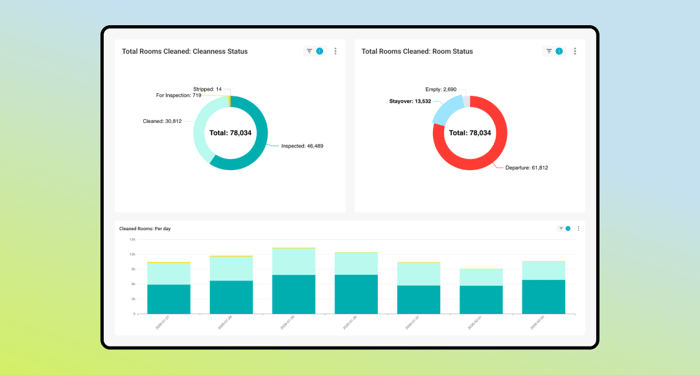The height and width of the screenshot is (375, 700).
Task: Select the light mint bar for 2020-02-02
Action: (x=544, y=271)
